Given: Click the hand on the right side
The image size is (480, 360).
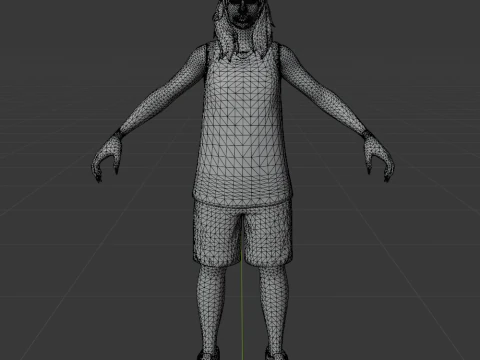Looking at the screenshot, I should (378, 157).
